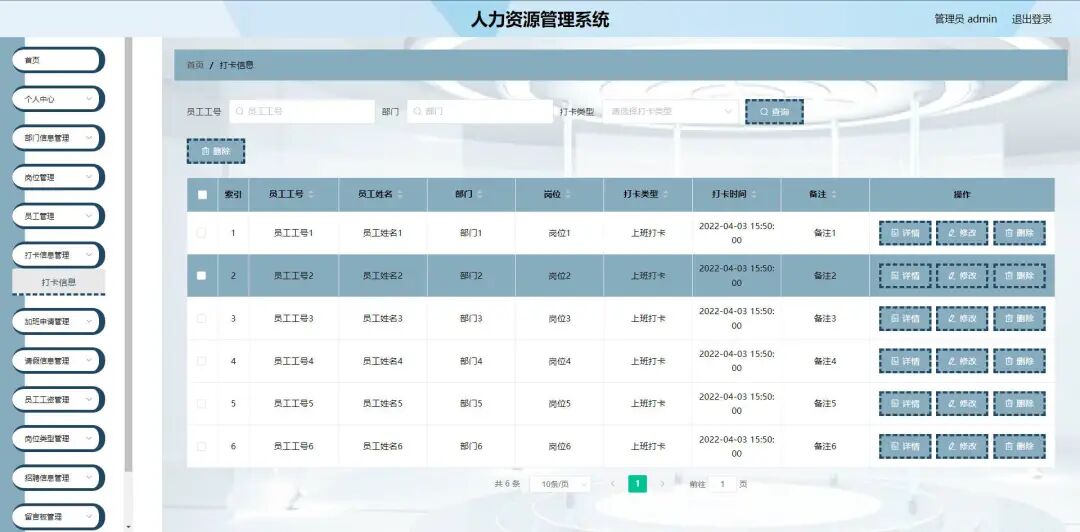Click 修改 for row 员工工号2

coord(962,276)
